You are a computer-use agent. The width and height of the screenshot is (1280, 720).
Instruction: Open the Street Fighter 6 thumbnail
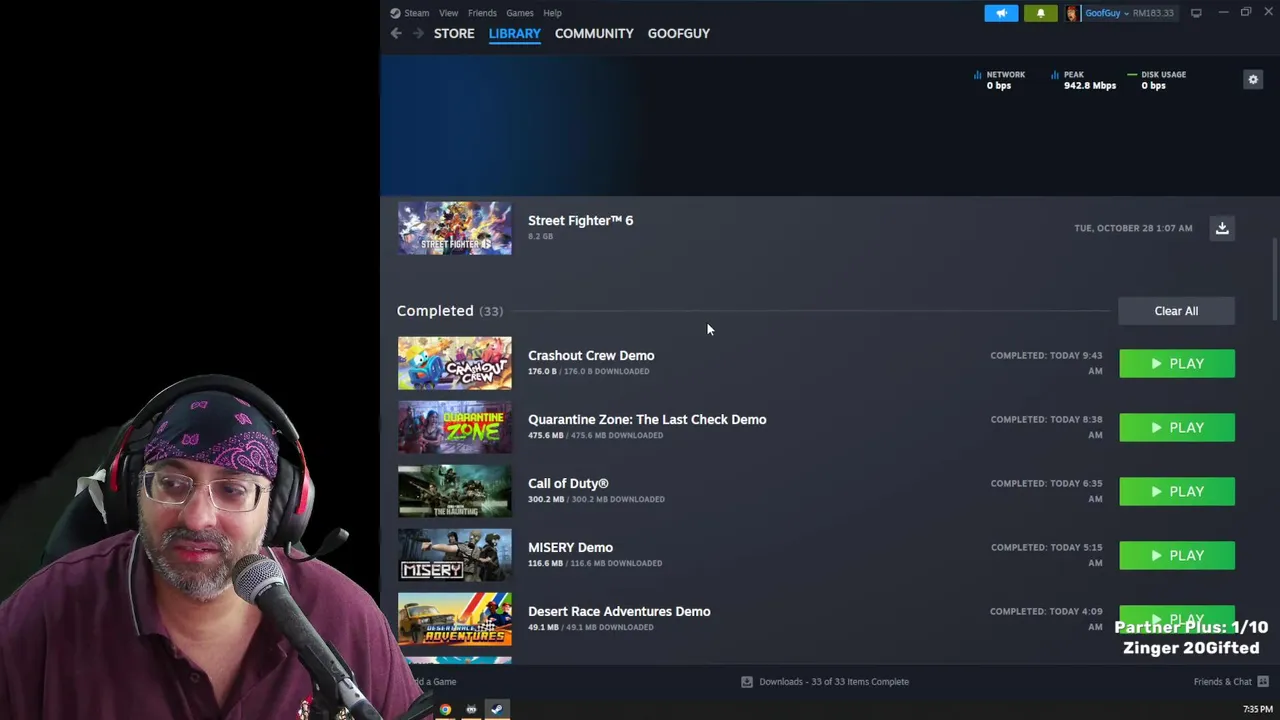(x=454, y=228)
